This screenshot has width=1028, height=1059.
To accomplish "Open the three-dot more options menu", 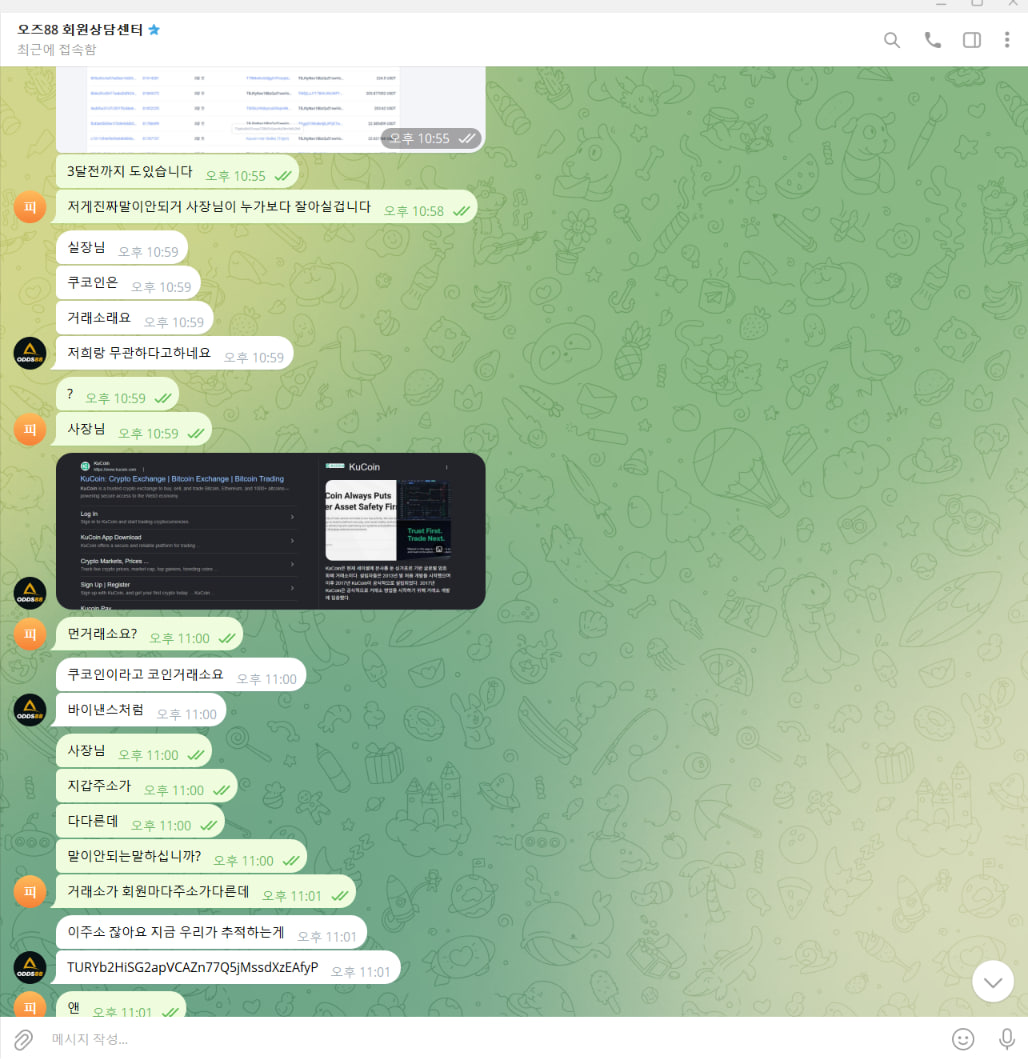I will [1006, 40].
